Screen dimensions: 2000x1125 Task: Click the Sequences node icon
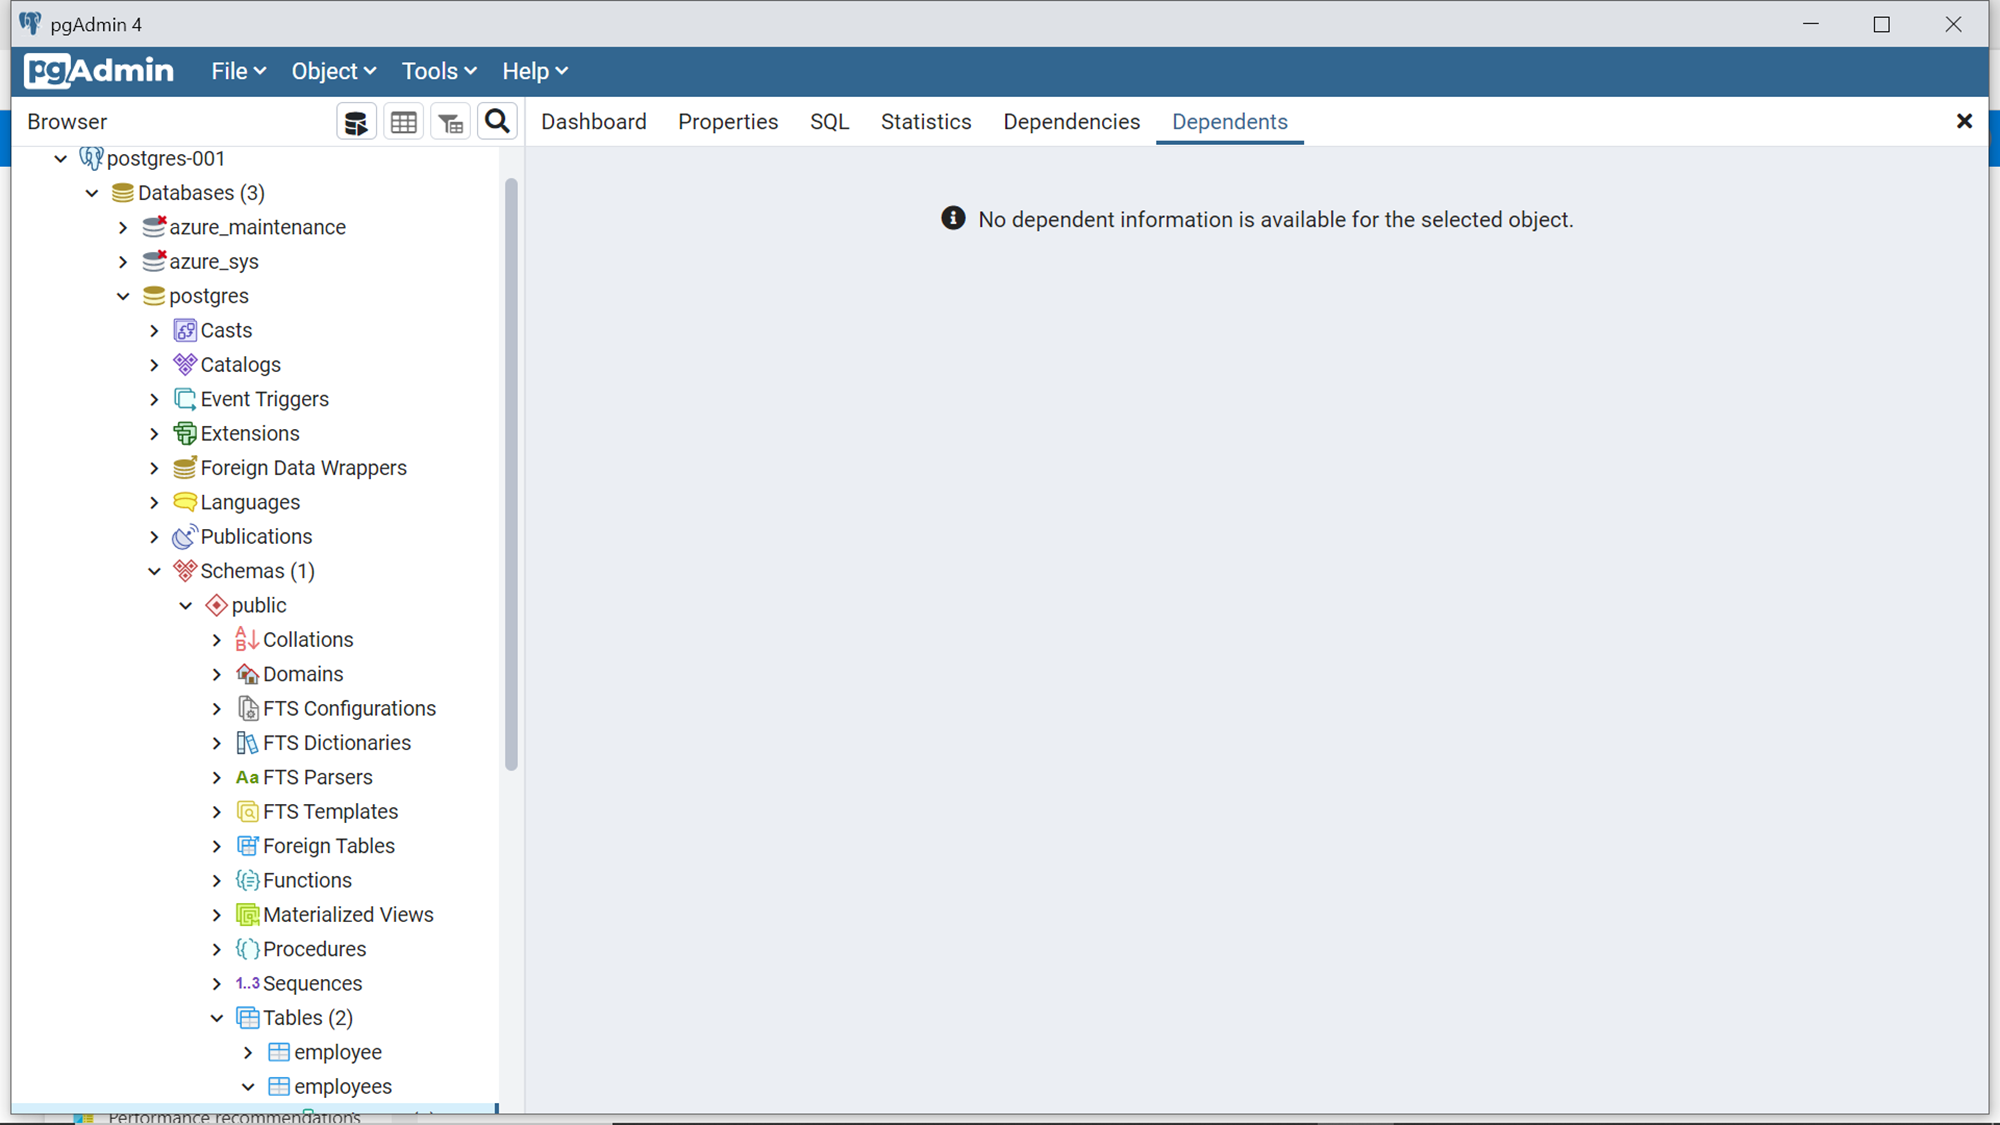coord(247,984)
